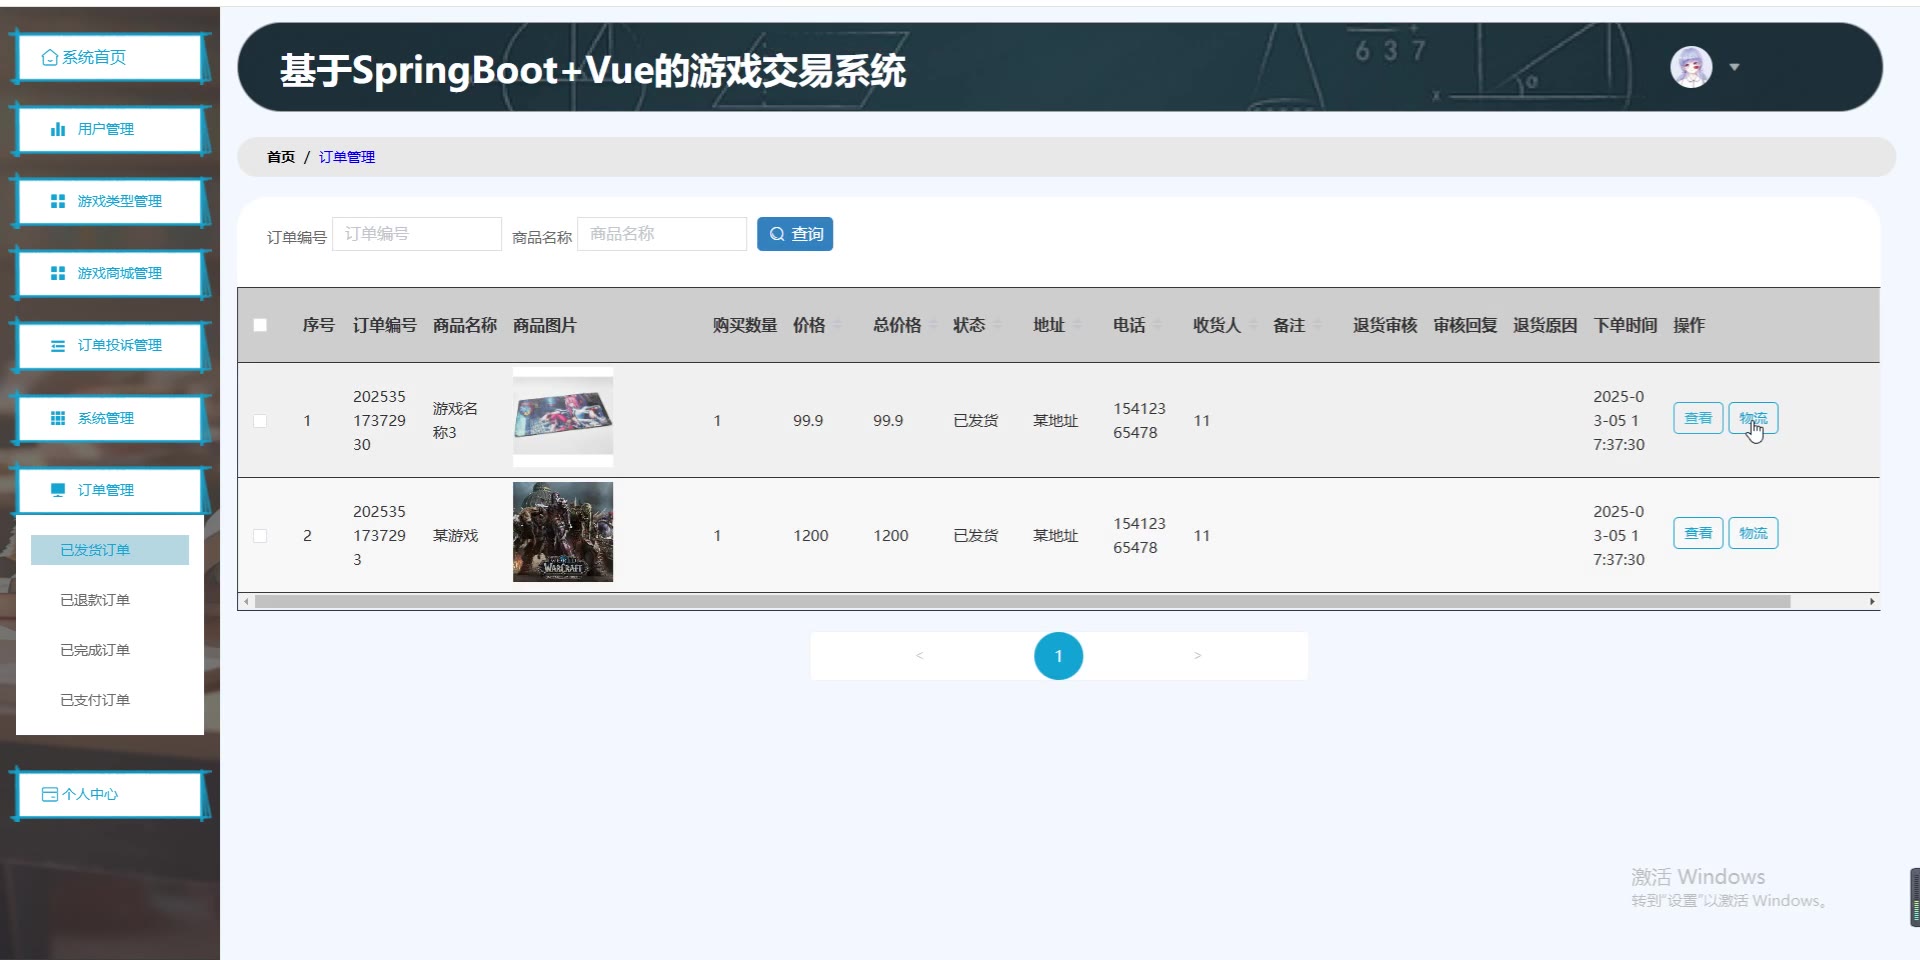Click the sort icon next to 收货人
Screen dimensions: 1920x960
point(1253,325)
